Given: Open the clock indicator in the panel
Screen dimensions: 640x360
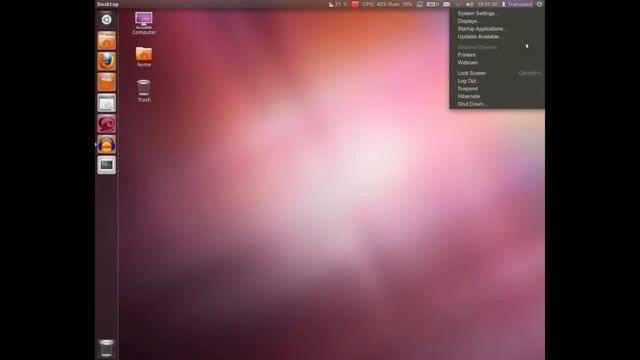Looking at the screenshot, I should click(x=488, y=4).
